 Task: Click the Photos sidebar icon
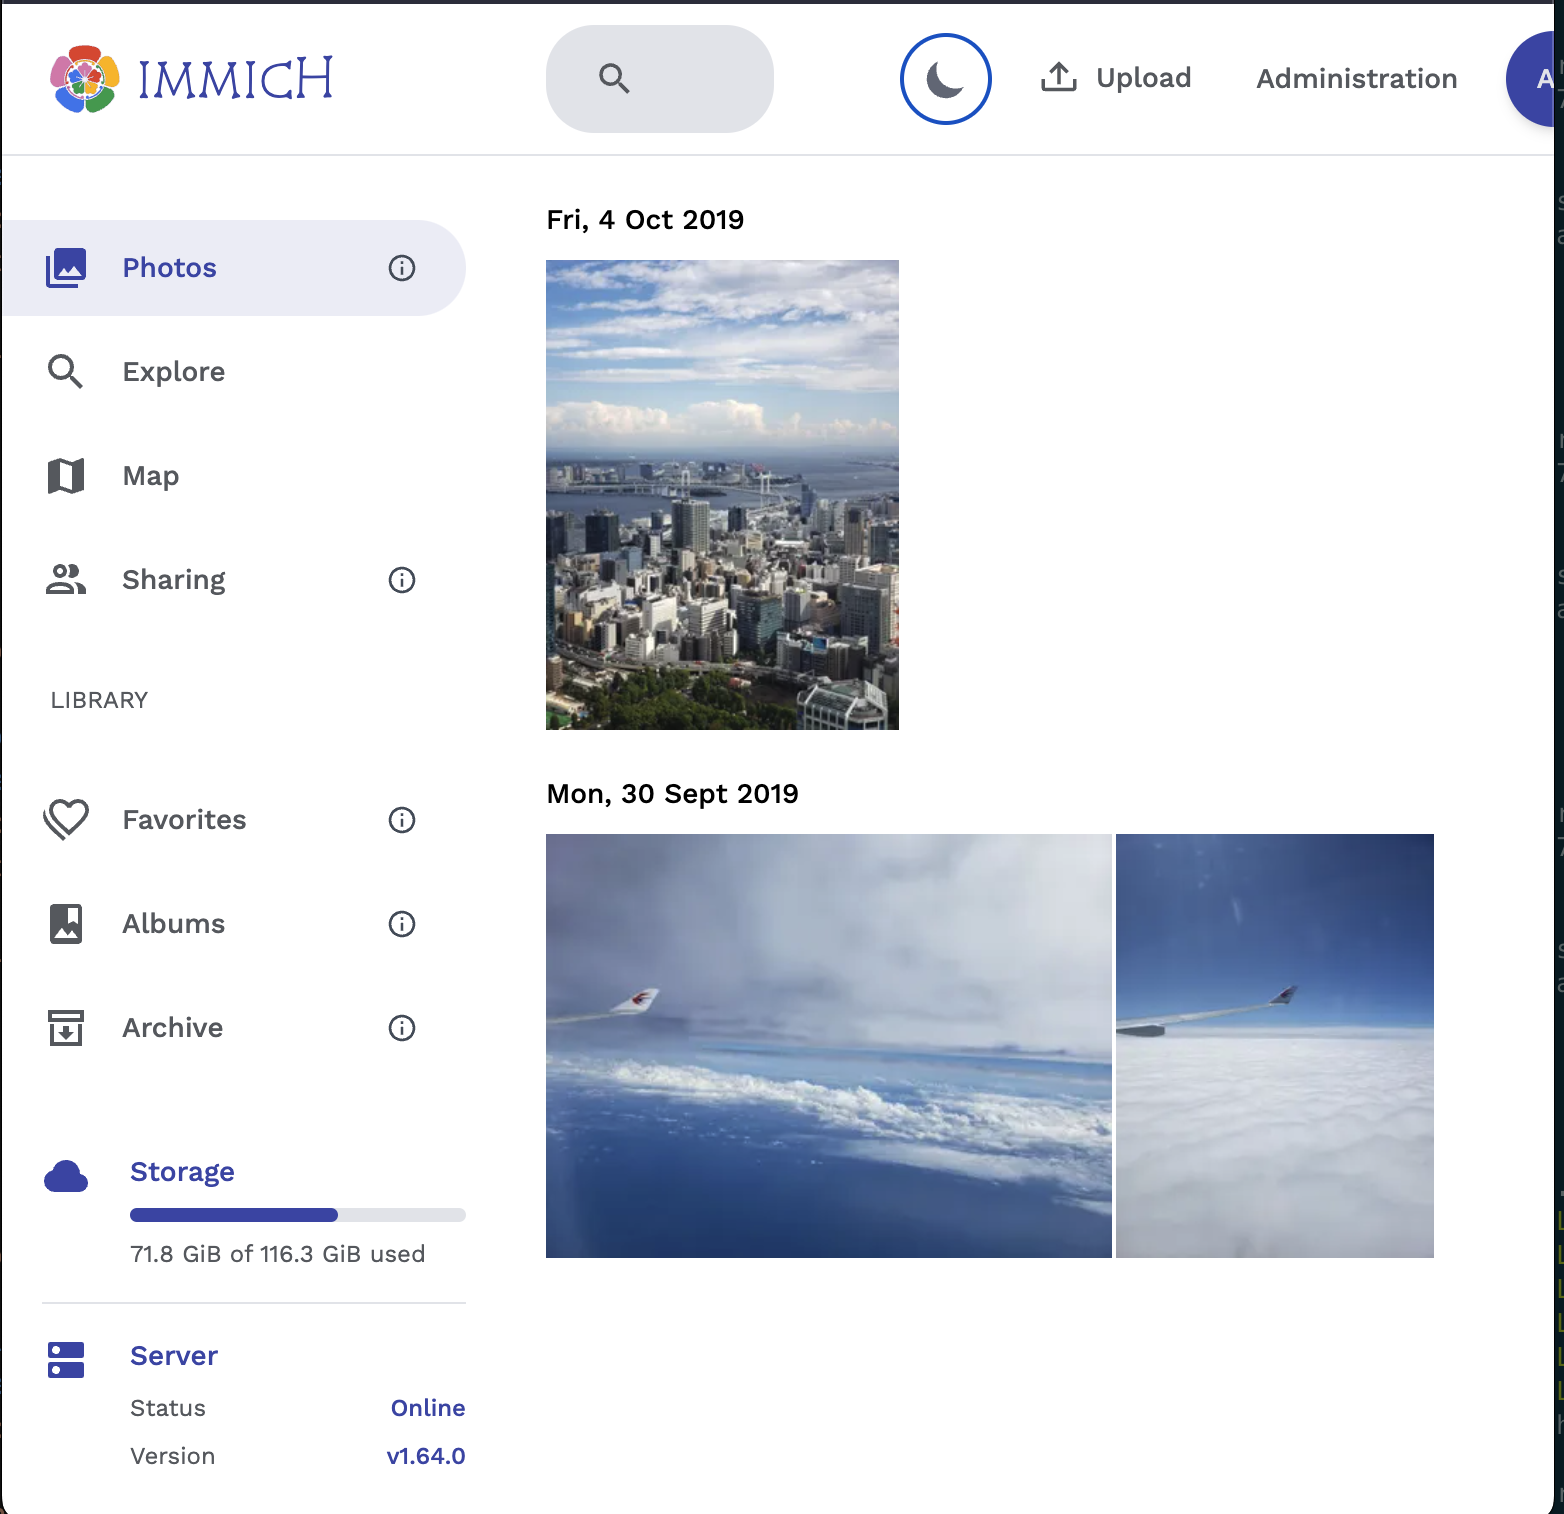pyautogui.click(x=66, y=268)
